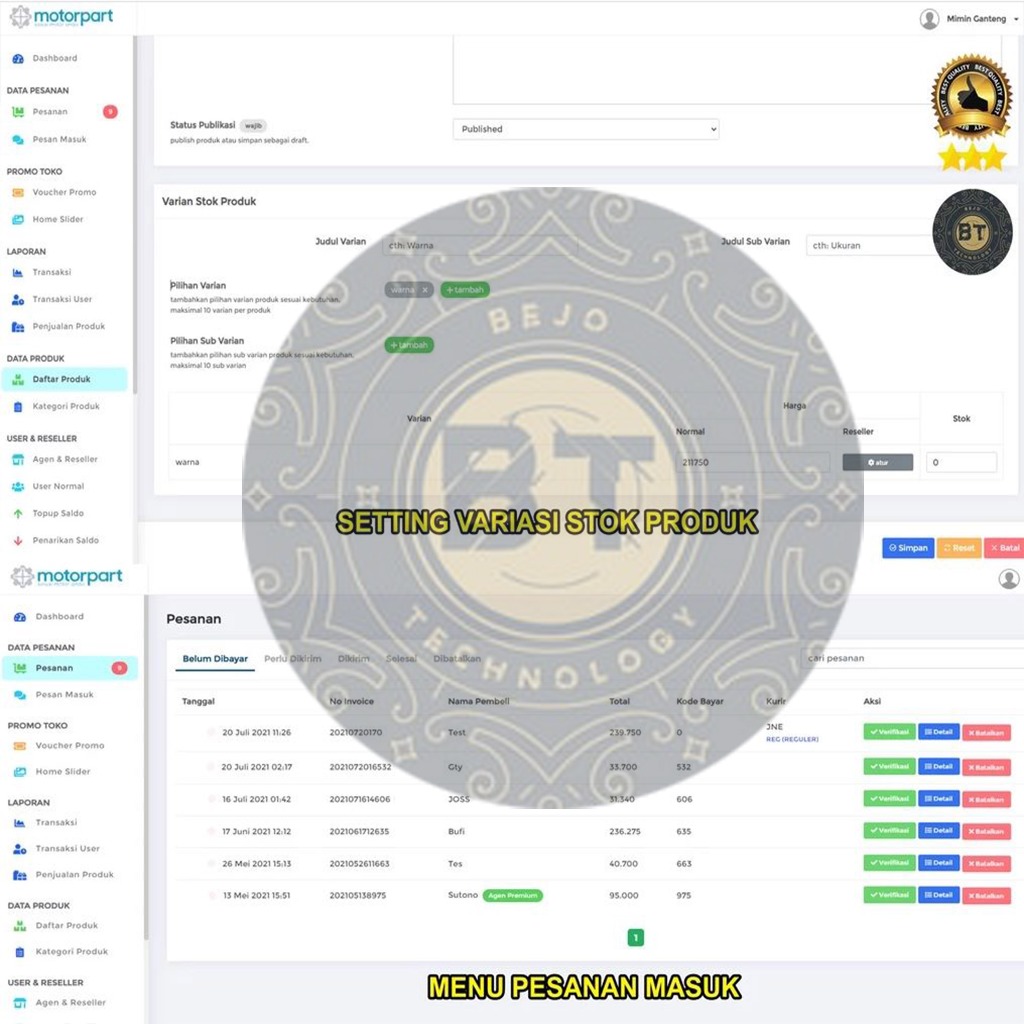Open Detail for order by Gty
Screen dimensions: 1024x1024
point(938,767)
